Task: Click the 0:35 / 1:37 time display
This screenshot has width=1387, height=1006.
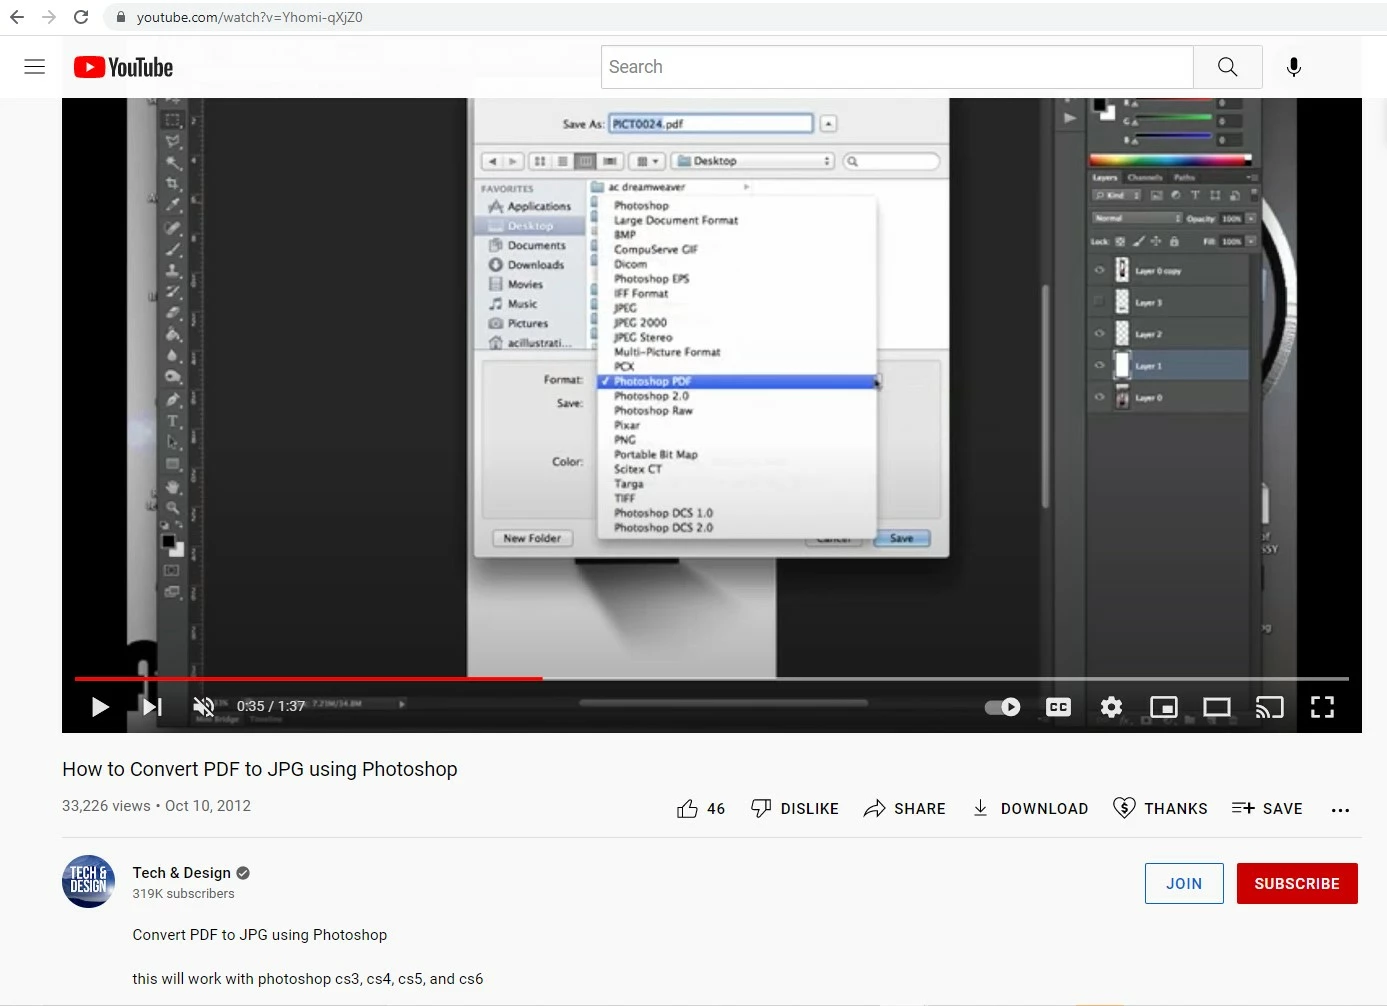Action: tap(271, 706)
